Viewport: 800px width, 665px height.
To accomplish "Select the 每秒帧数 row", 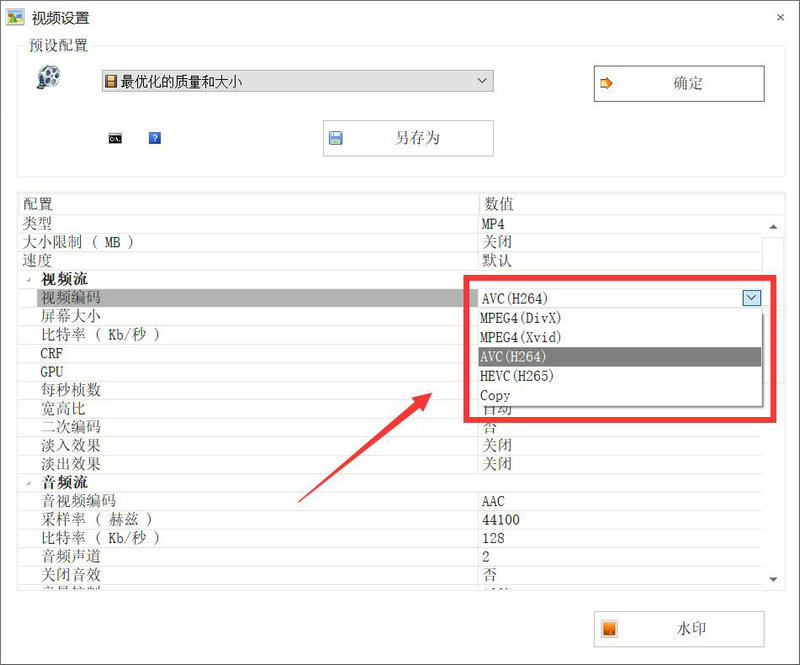I will [248, 390].
